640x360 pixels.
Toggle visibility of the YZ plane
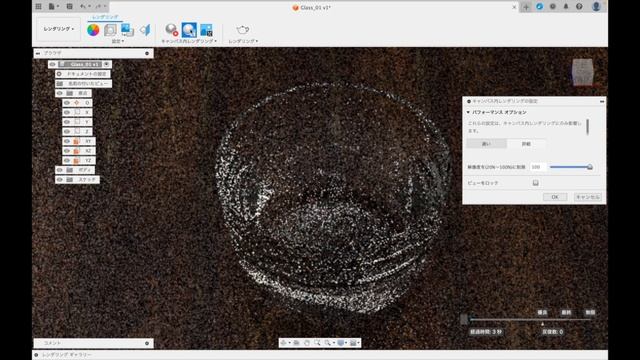[x=67, y=160]
